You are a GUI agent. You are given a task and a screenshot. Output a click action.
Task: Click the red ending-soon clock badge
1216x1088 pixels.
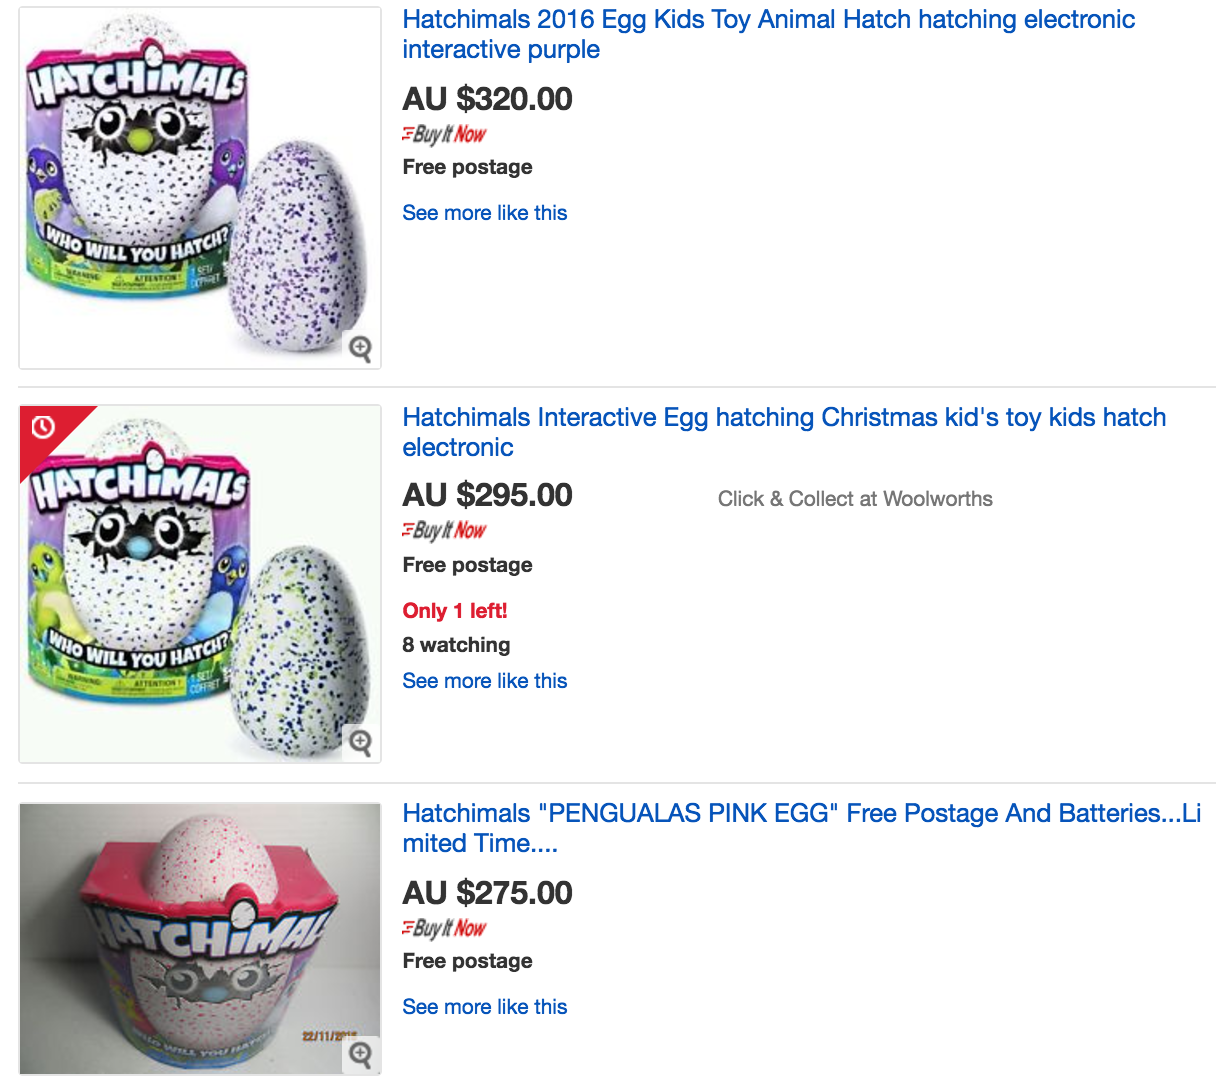tap(43, 428)
